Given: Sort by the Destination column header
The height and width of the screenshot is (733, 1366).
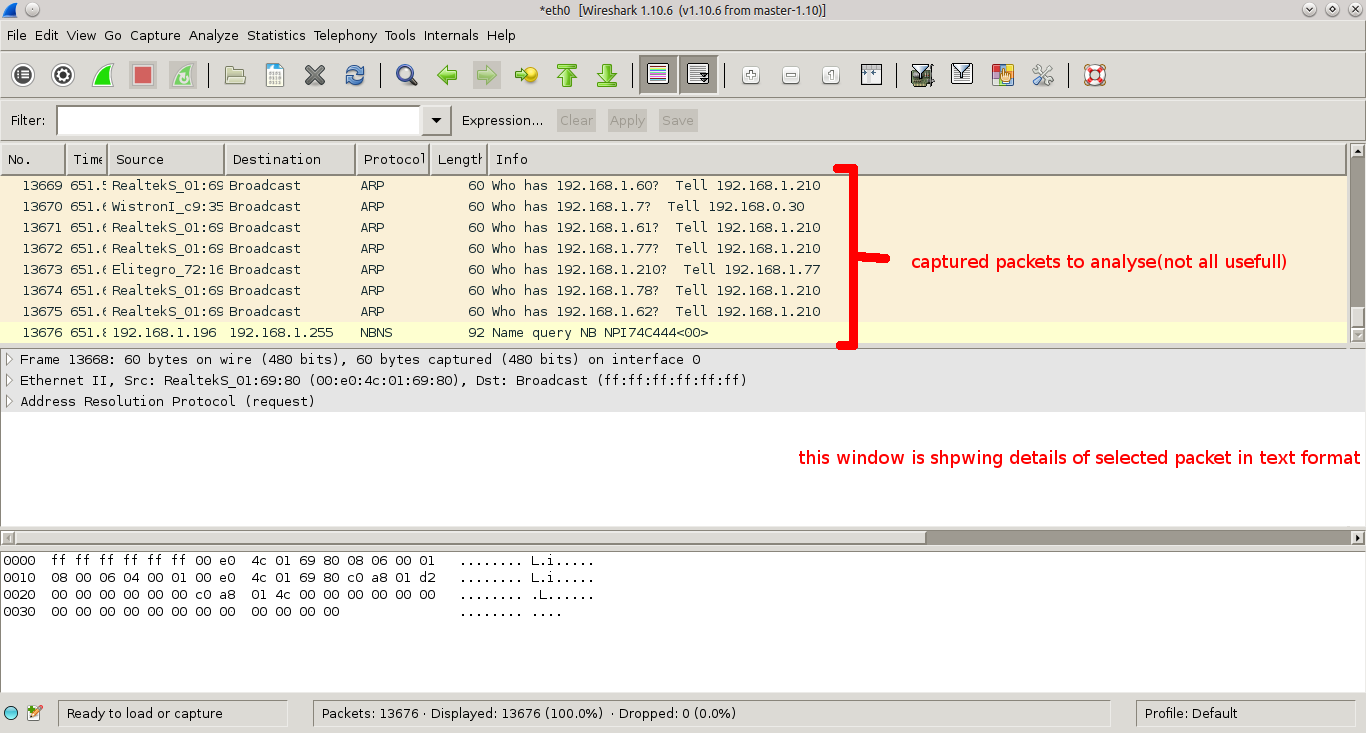Looking at the screenshot, I should [x=290, y=159].
